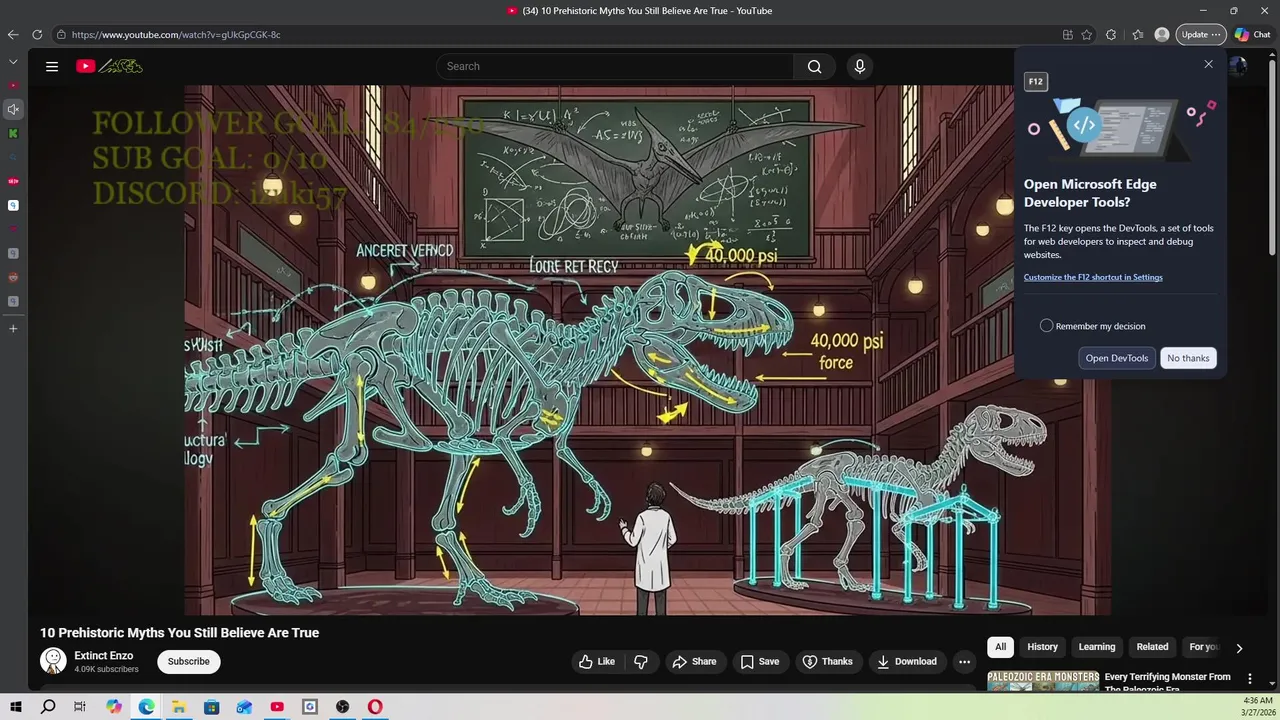This screenshot has width=1280, height=720.
Task: Click the video player area
Action: coord(647,350)
